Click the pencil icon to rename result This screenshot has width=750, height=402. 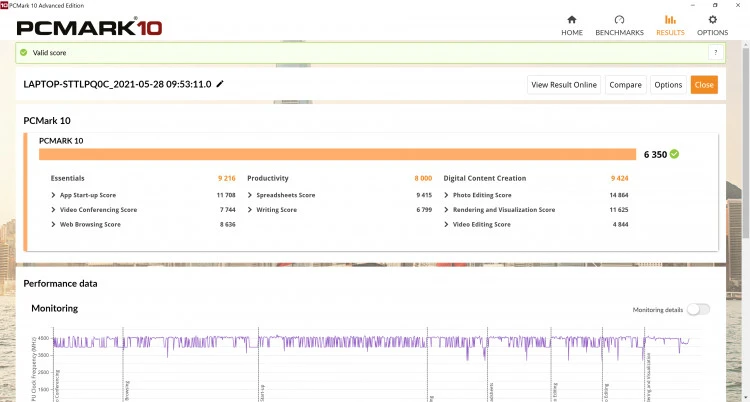pos(220,84)
